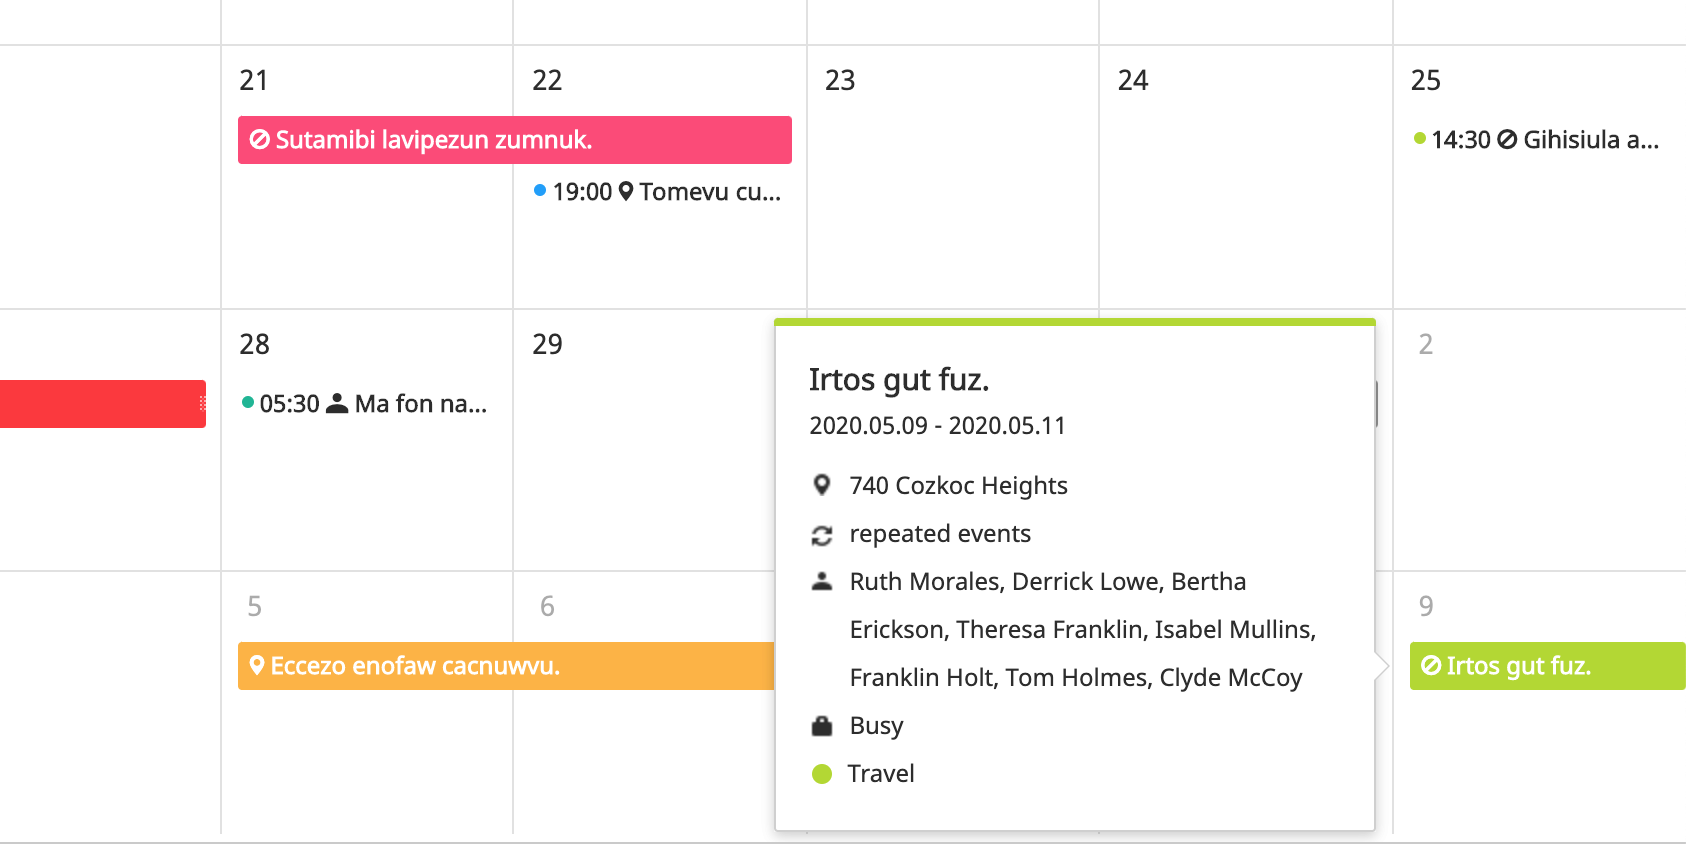Click the repeated events icon in the popup
The image size is (1686, 844).
point(822,533)
